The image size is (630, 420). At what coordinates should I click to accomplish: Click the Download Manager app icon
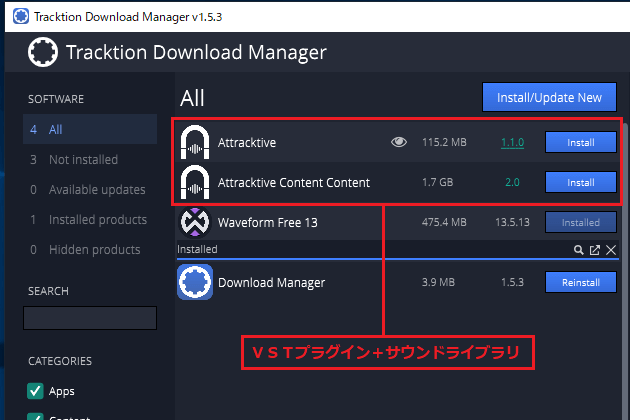click(x=196, y=283)
